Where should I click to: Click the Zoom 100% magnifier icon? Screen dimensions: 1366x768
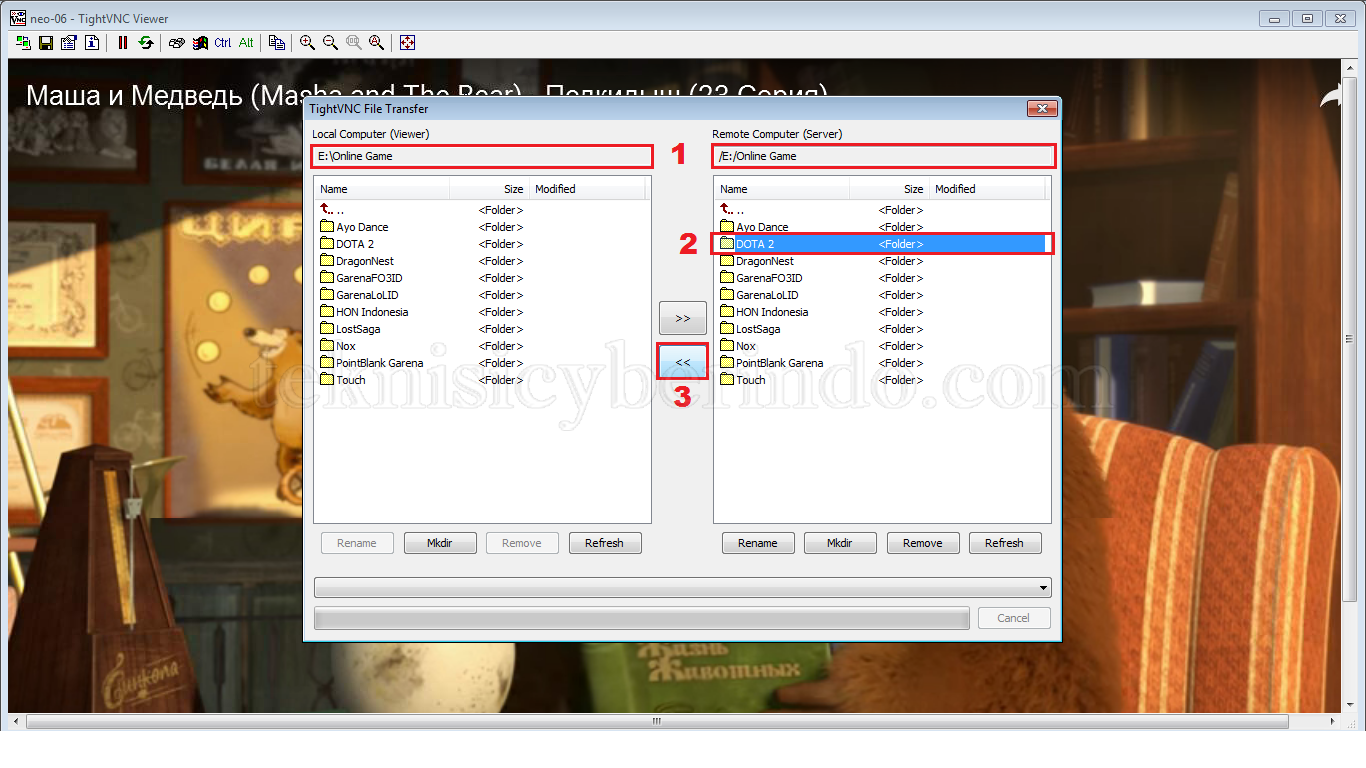tap(354, 43)
